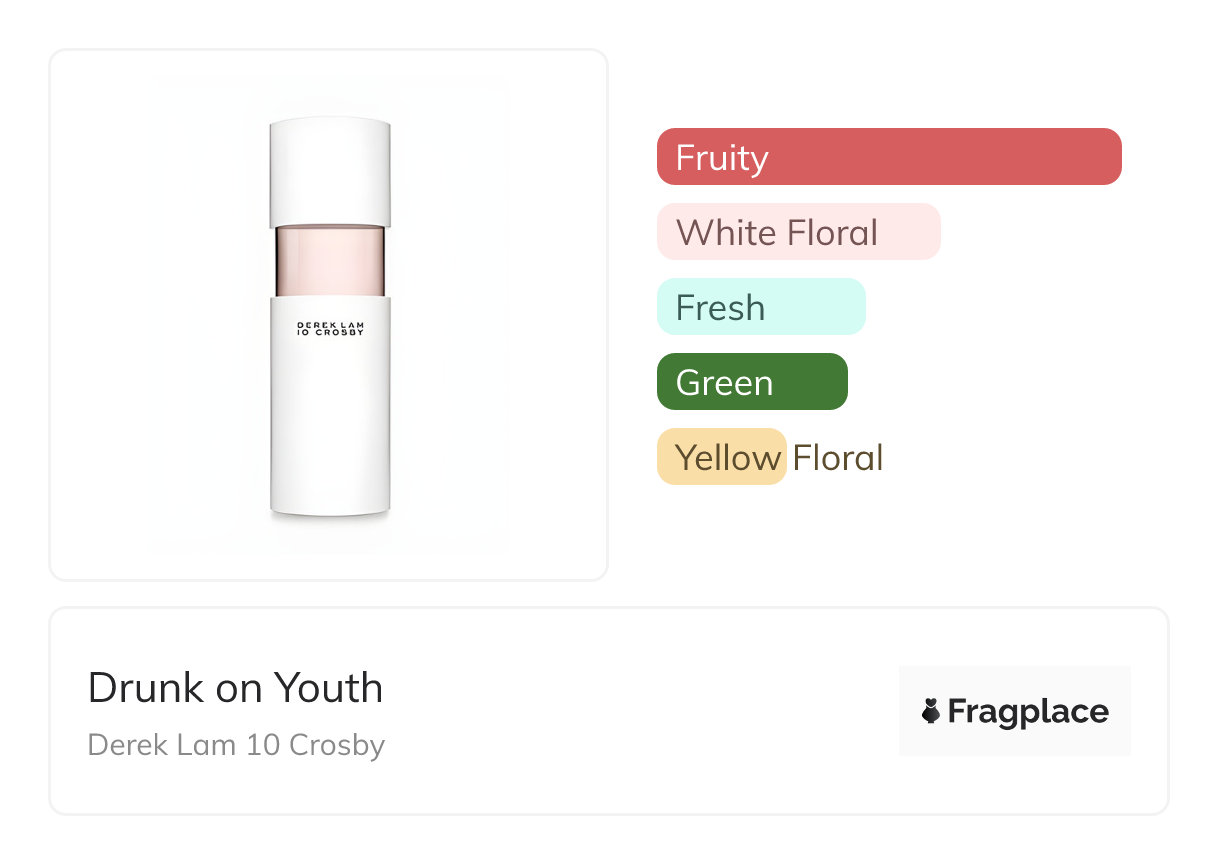Screen dimensions: 1218x864
Task: Click the Green label text
Action: point(724,383)
